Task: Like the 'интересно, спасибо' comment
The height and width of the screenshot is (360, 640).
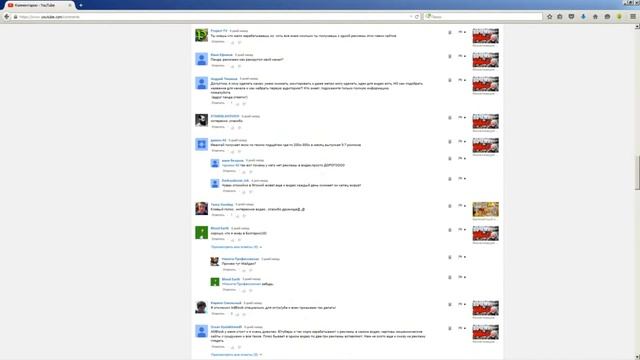Action: pos(233,127)
